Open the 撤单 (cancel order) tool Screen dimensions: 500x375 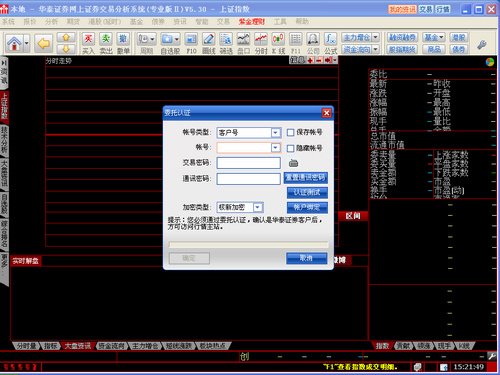tap(123, 43)
